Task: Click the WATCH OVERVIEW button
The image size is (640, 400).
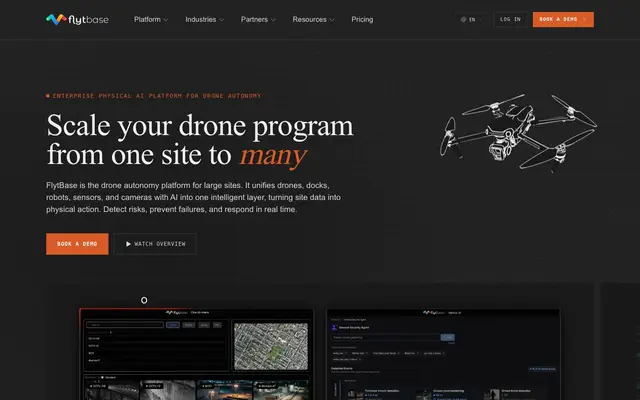Action: point(155,244)
